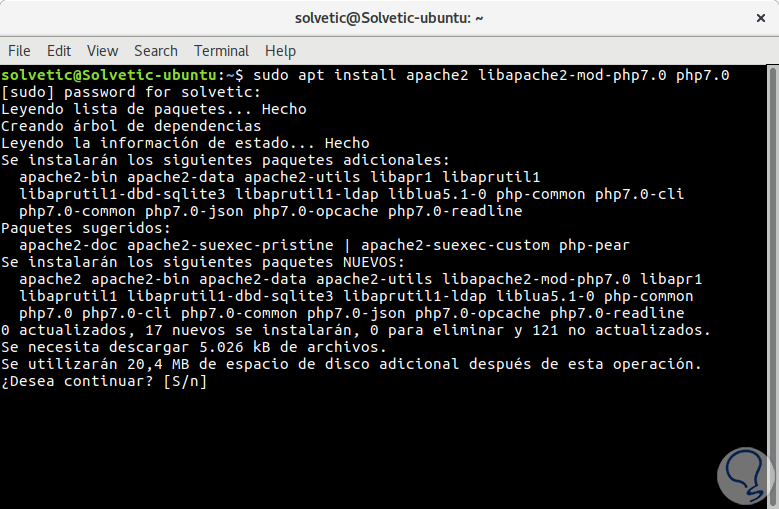Open the View menu
The height and width of the screenshot is (509, 779).
(102, 51)
